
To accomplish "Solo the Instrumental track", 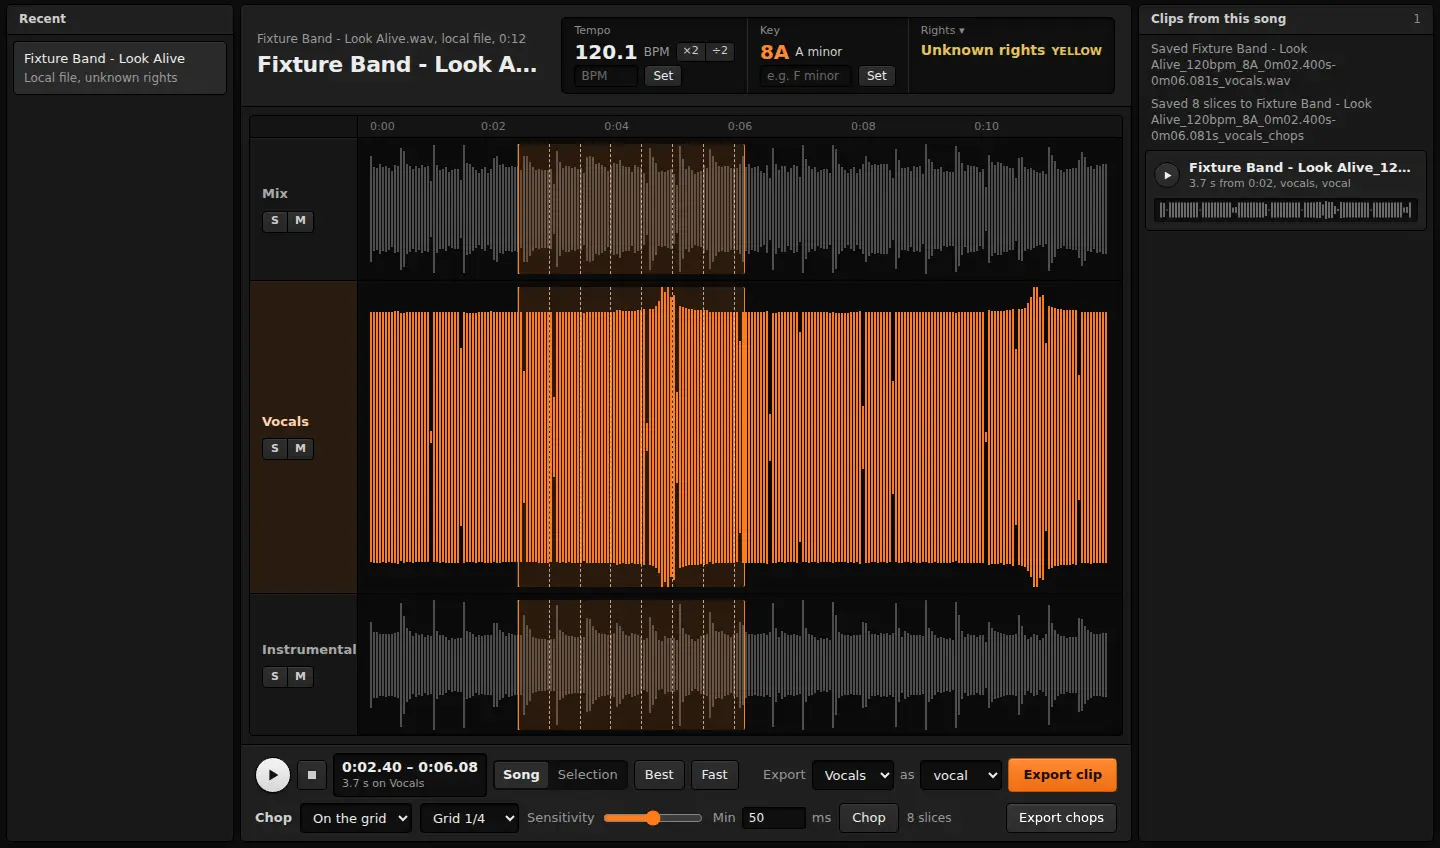I will point(275,677).
